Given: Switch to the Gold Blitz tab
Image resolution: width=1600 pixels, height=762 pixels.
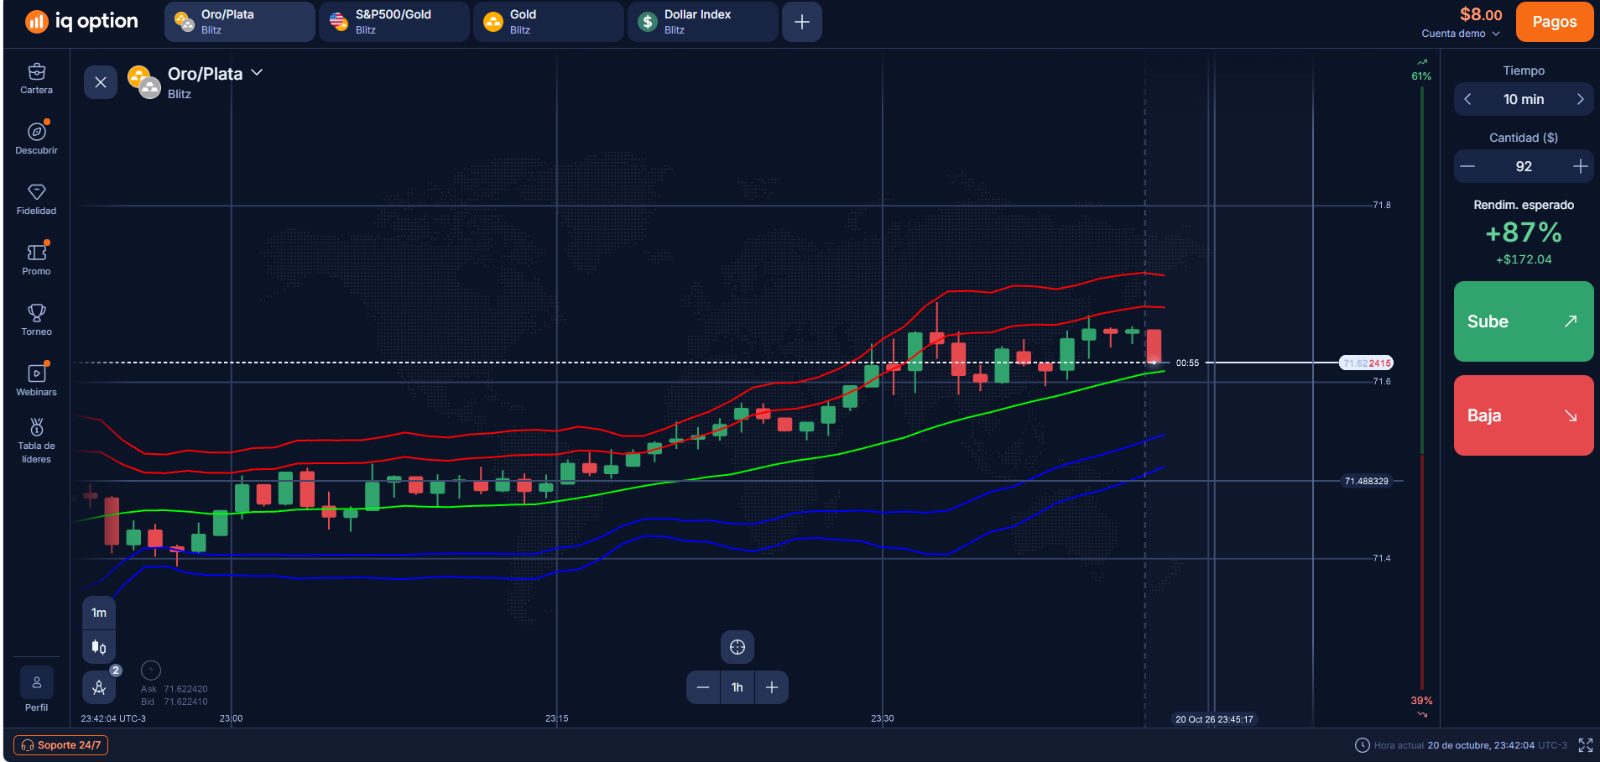Looking at the screenshot, I should click(548, 21).
